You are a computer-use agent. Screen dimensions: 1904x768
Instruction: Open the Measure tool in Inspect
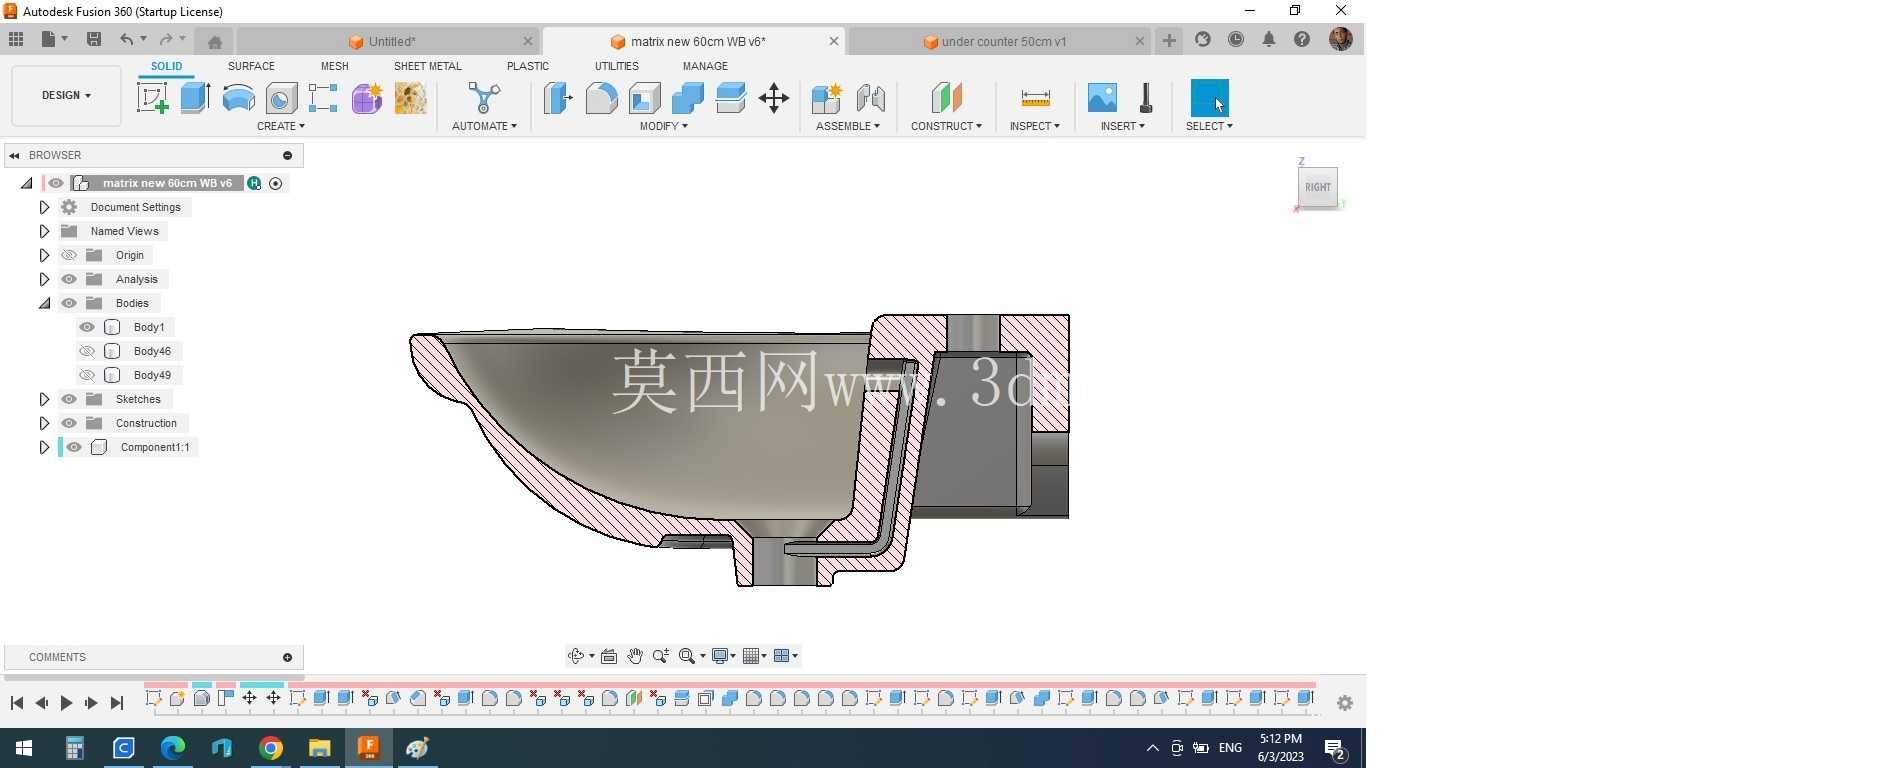pos(1035,98)
